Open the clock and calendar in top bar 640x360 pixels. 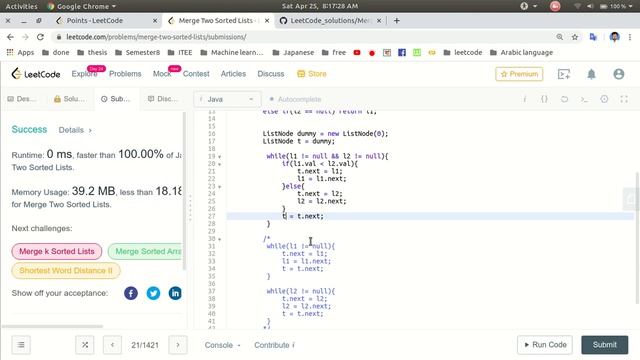(320, 6)
